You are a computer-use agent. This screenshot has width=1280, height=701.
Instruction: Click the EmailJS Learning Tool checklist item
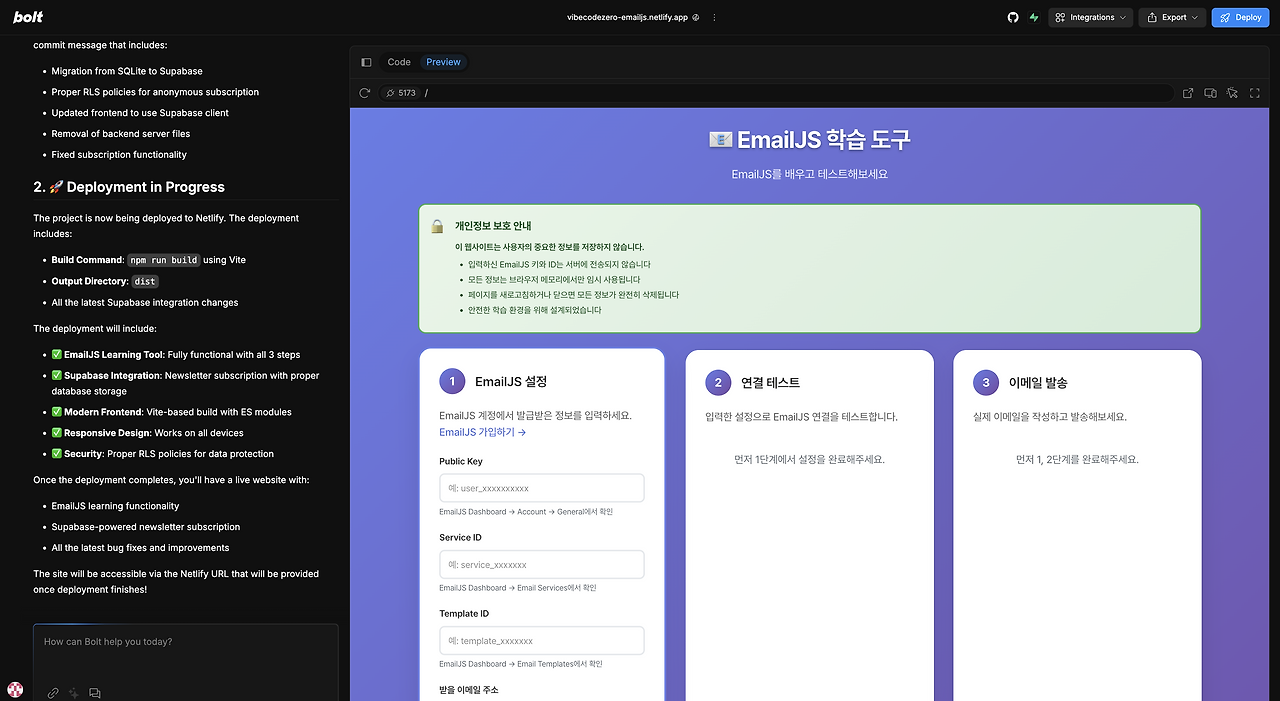point(176,355)
